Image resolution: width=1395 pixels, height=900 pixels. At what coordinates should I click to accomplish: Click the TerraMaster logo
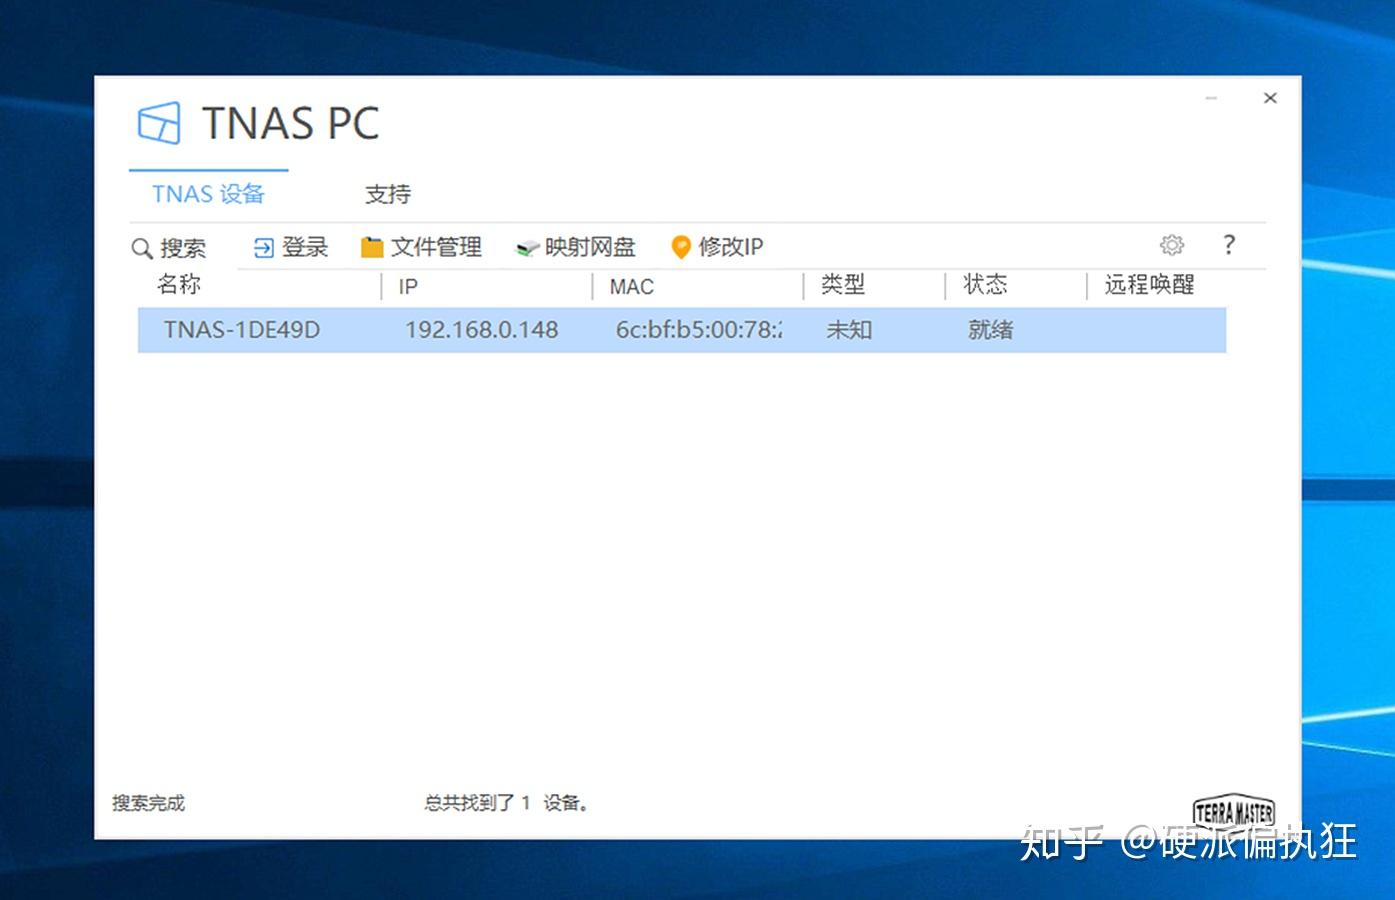pyautogui.click(x=1234, y=812)
